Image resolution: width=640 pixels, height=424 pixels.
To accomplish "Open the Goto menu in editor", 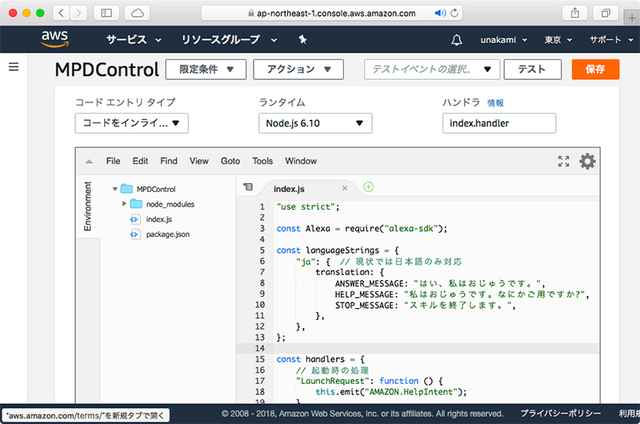I will 230,161.
